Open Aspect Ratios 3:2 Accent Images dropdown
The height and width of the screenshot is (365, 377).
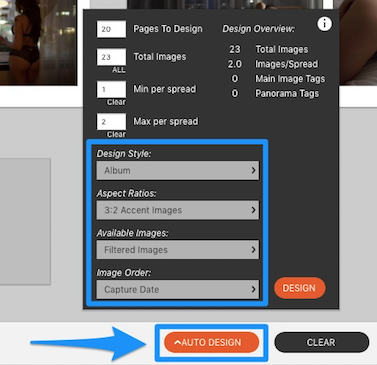pyautogui.click(x=178, y=210)
